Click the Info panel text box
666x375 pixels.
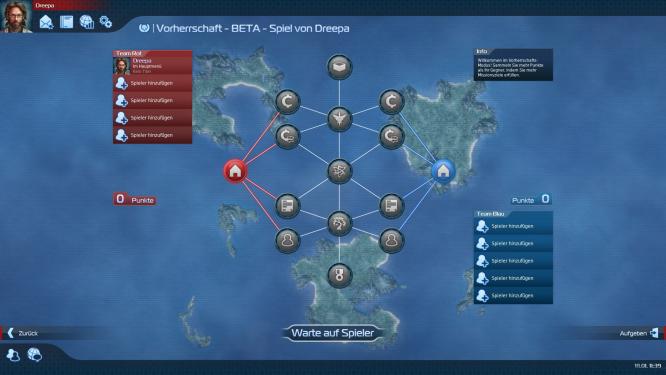(513, 65)
